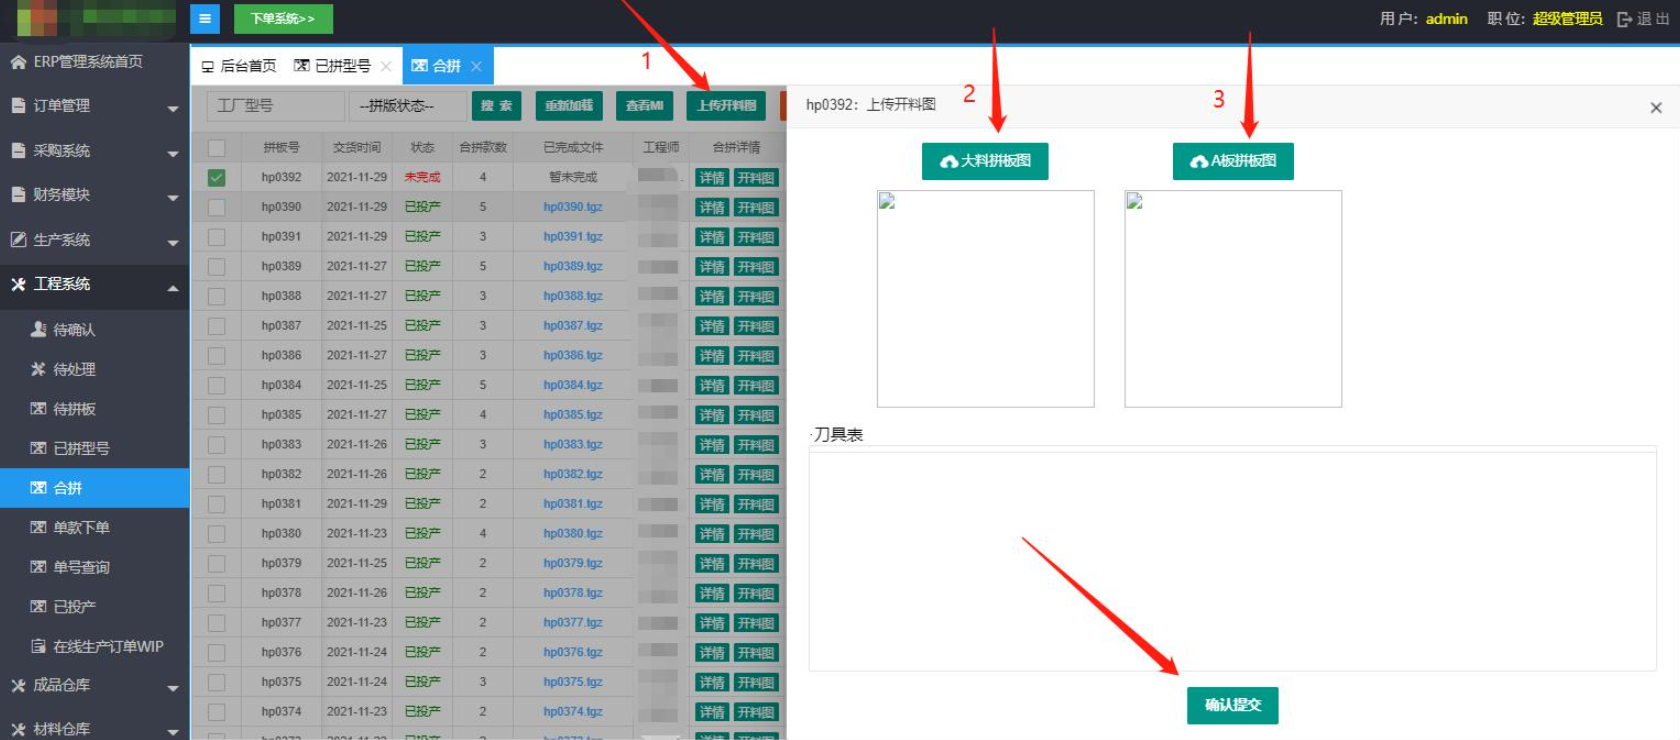Click the 工厂型号 input field
This screenshot has width=1680, height=740.
point(275,105)
